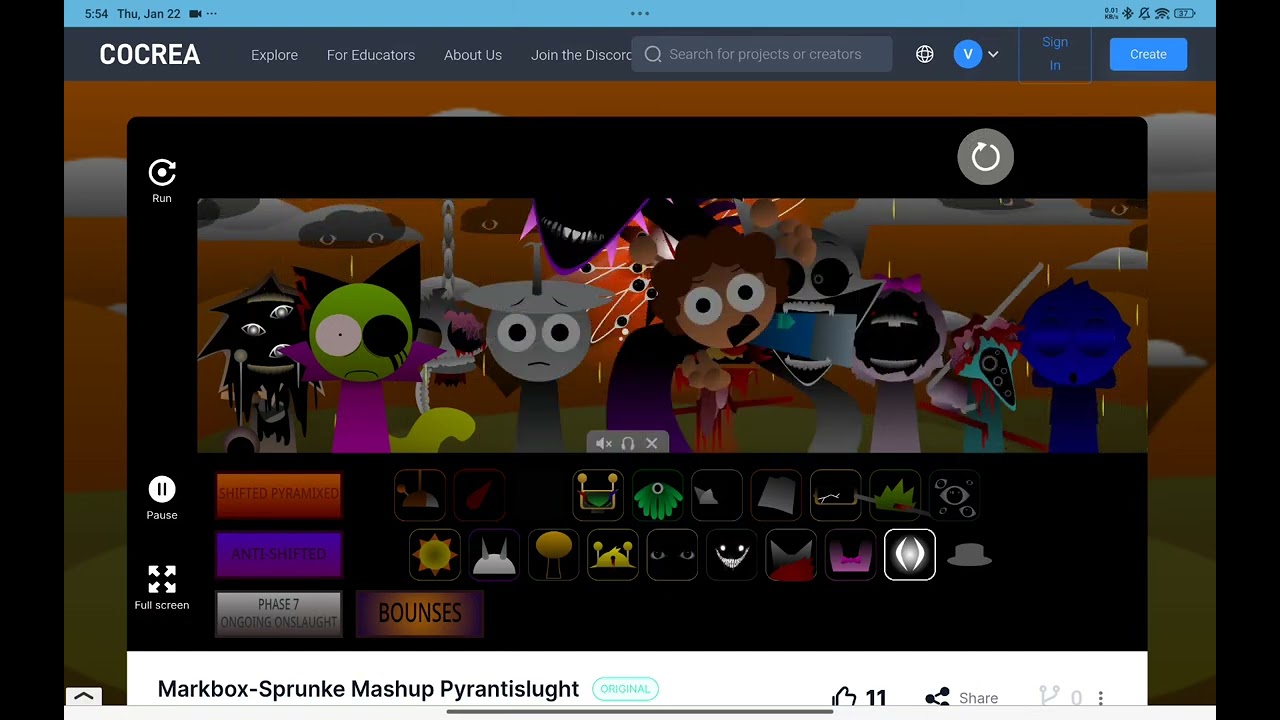The width and height of the screenshot is (1280, 720).
Task: Select the gray horned dome icon
Action: click(x=494, y=555)
